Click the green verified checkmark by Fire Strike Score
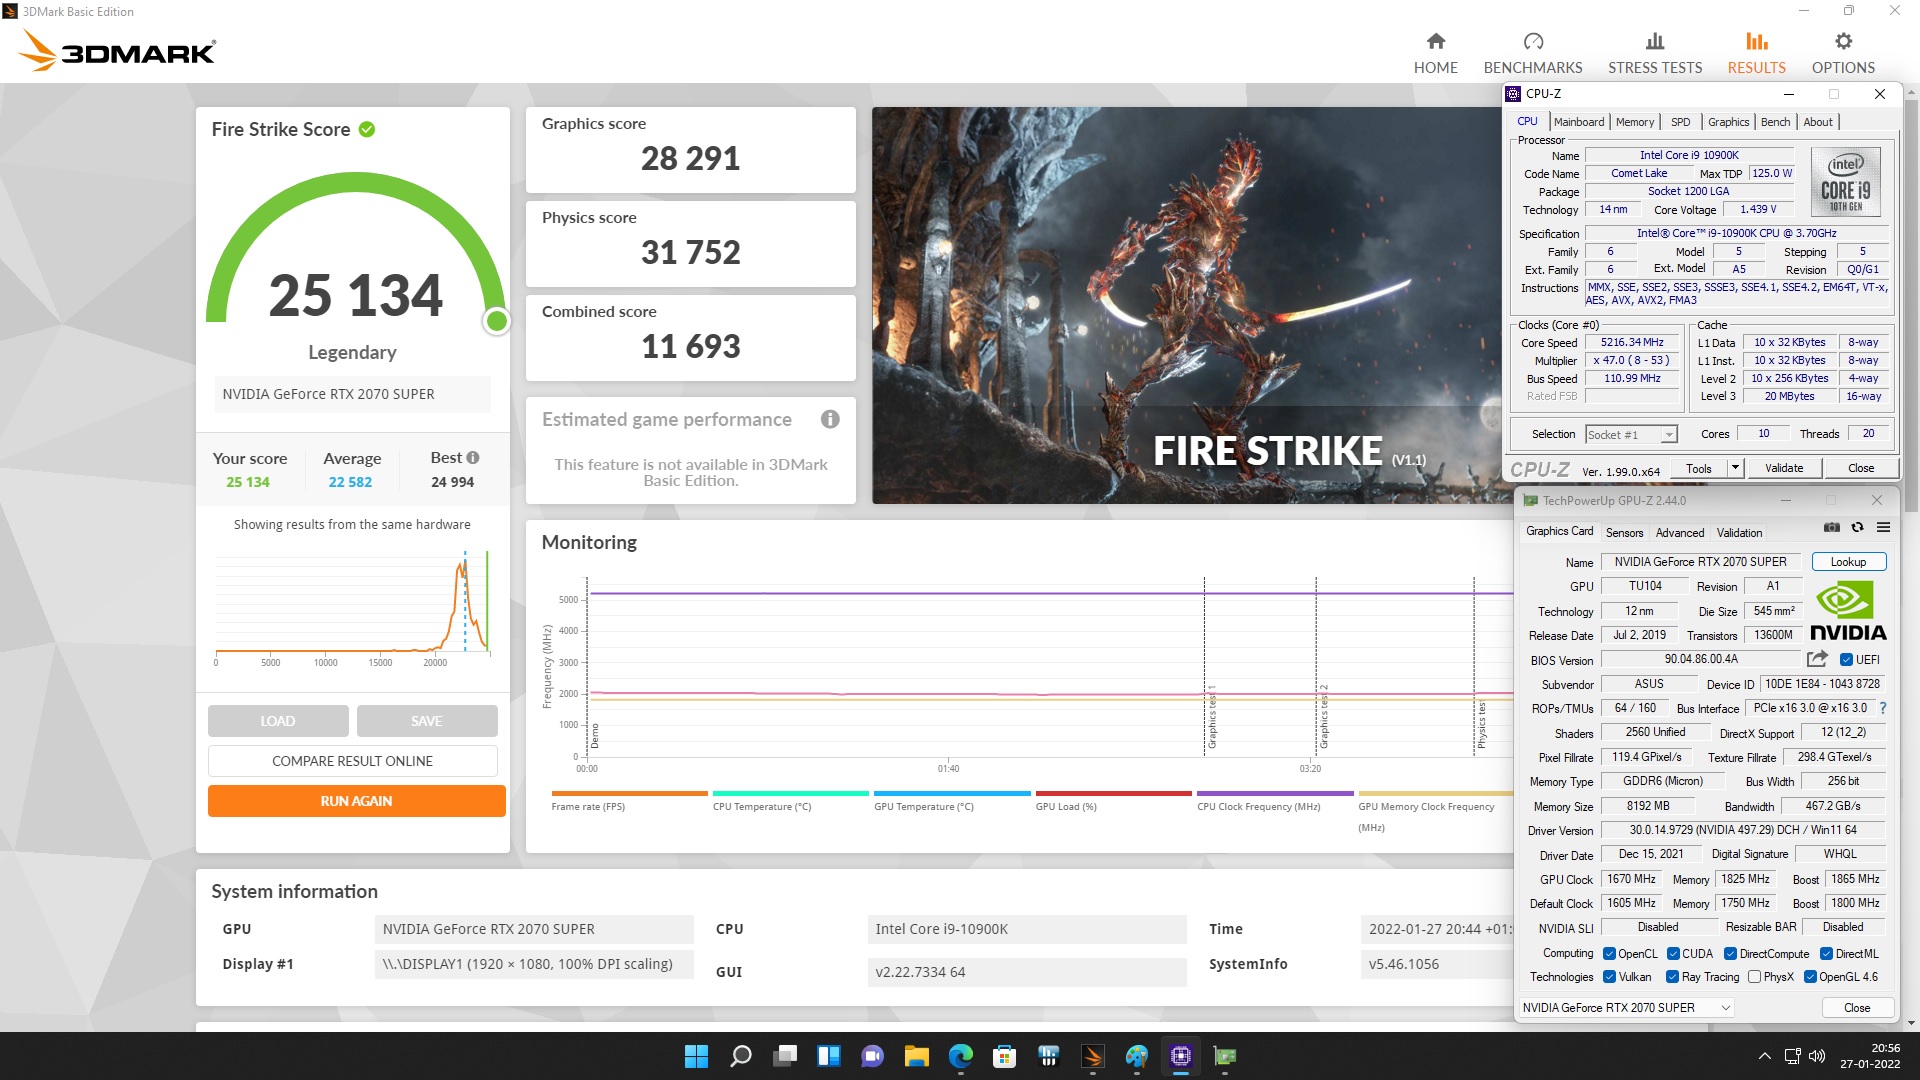This screenshot has width=1920, height=1080. tap(367, 129)
